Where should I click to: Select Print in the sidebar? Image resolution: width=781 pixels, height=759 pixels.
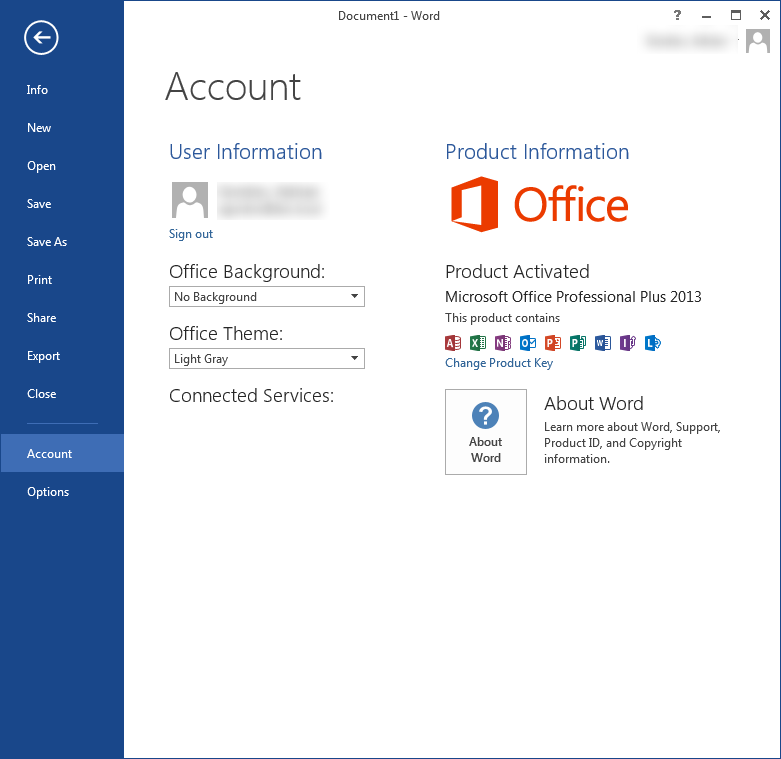point(39,280)
